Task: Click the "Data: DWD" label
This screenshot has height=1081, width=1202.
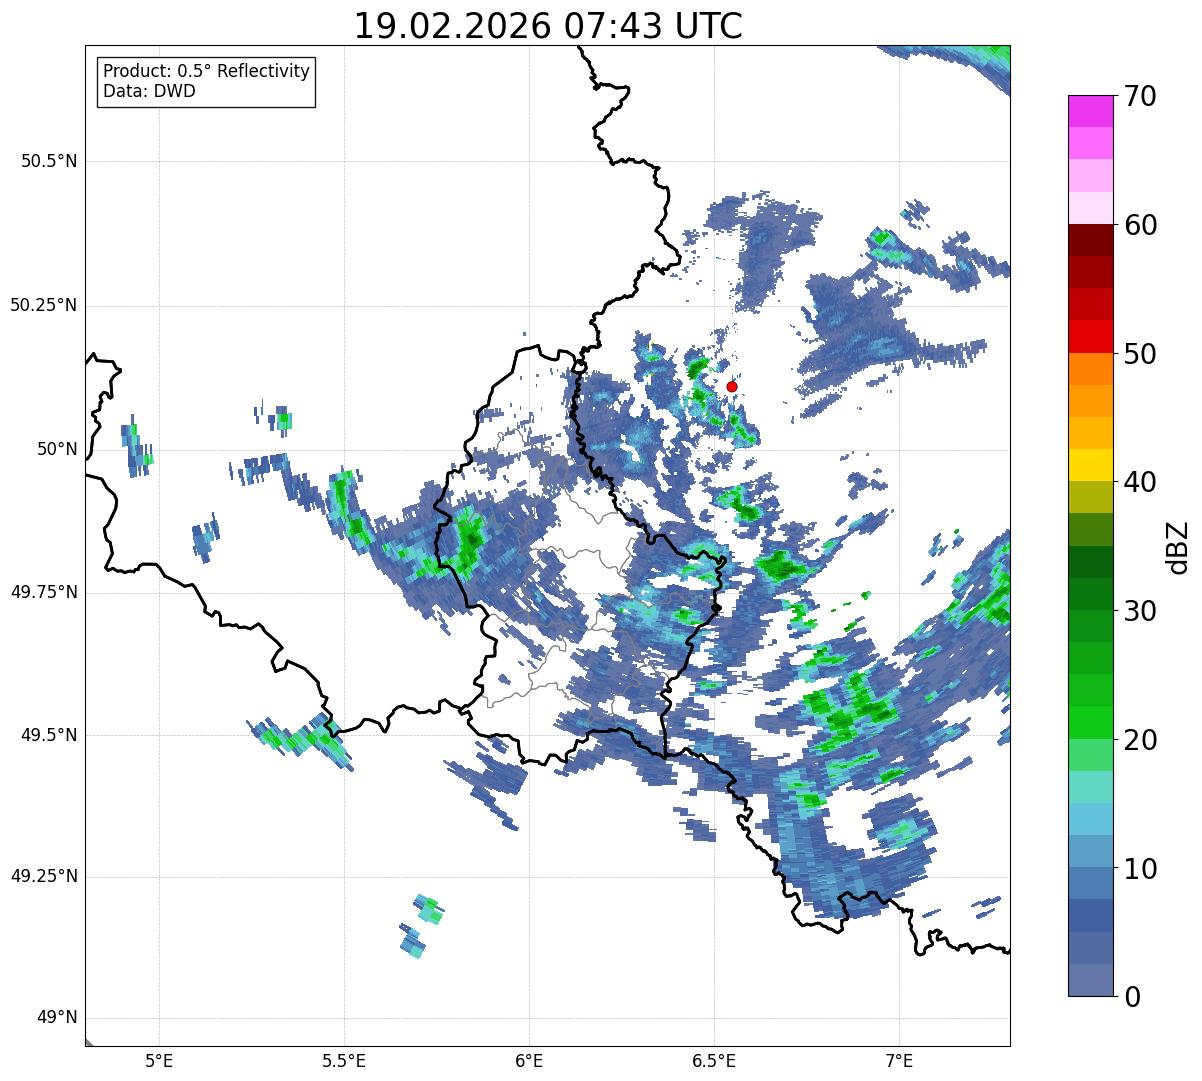Action: (x=150, y=91)
